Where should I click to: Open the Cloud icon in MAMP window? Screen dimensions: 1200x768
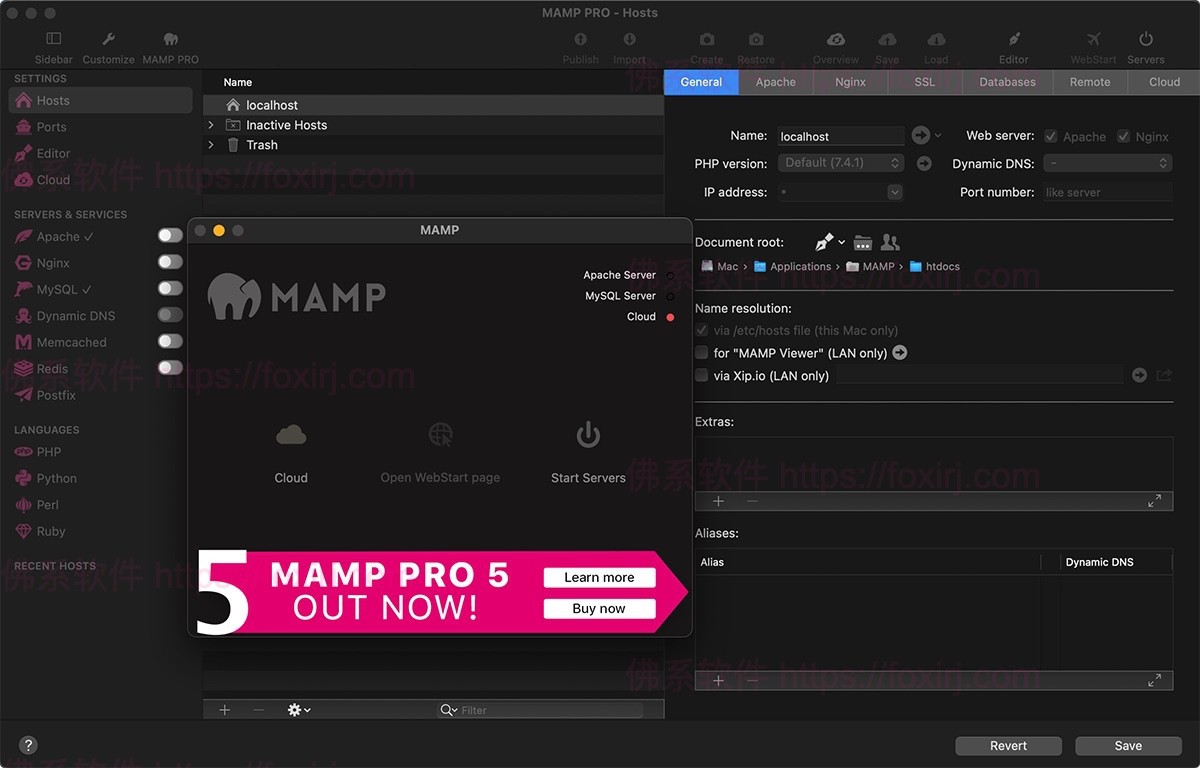pos(291,435)
